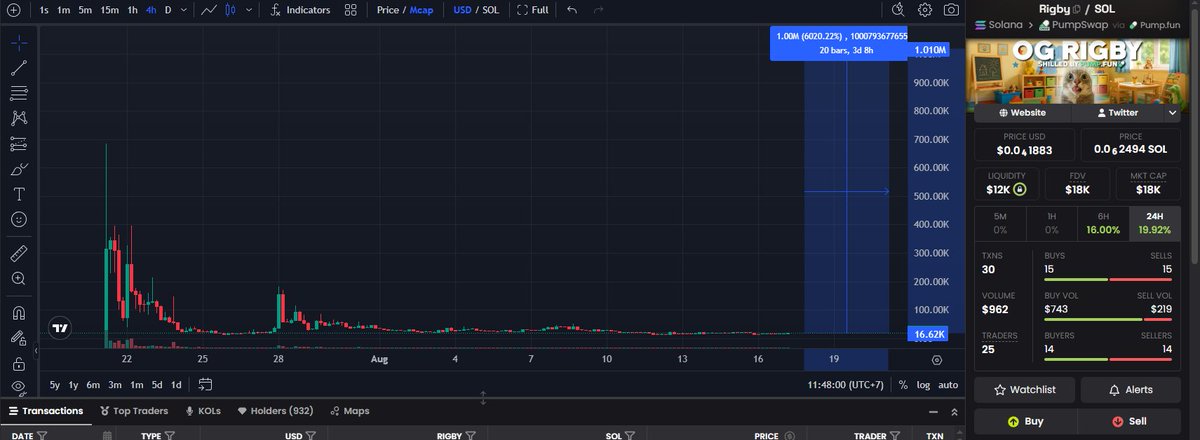The height and width of the screenshot is (440, 1200).
Task: Set interval to 1h
Action: (x=132, y=10)
